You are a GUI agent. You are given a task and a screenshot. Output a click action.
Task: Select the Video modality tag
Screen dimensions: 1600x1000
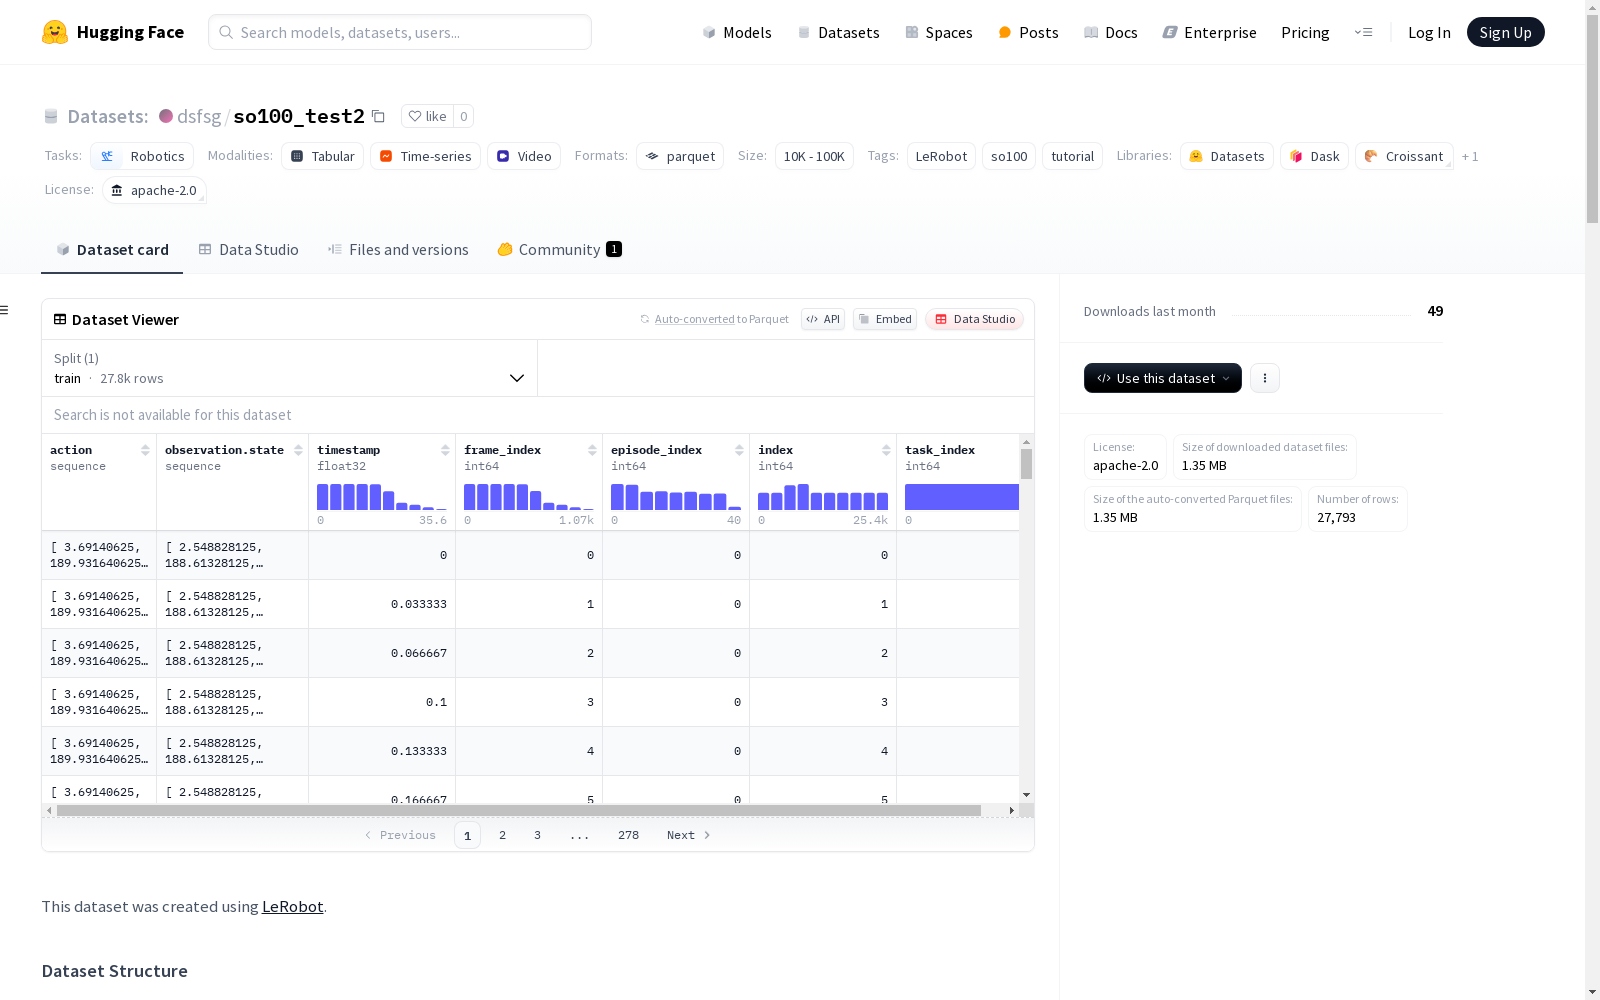click(524, 157)
